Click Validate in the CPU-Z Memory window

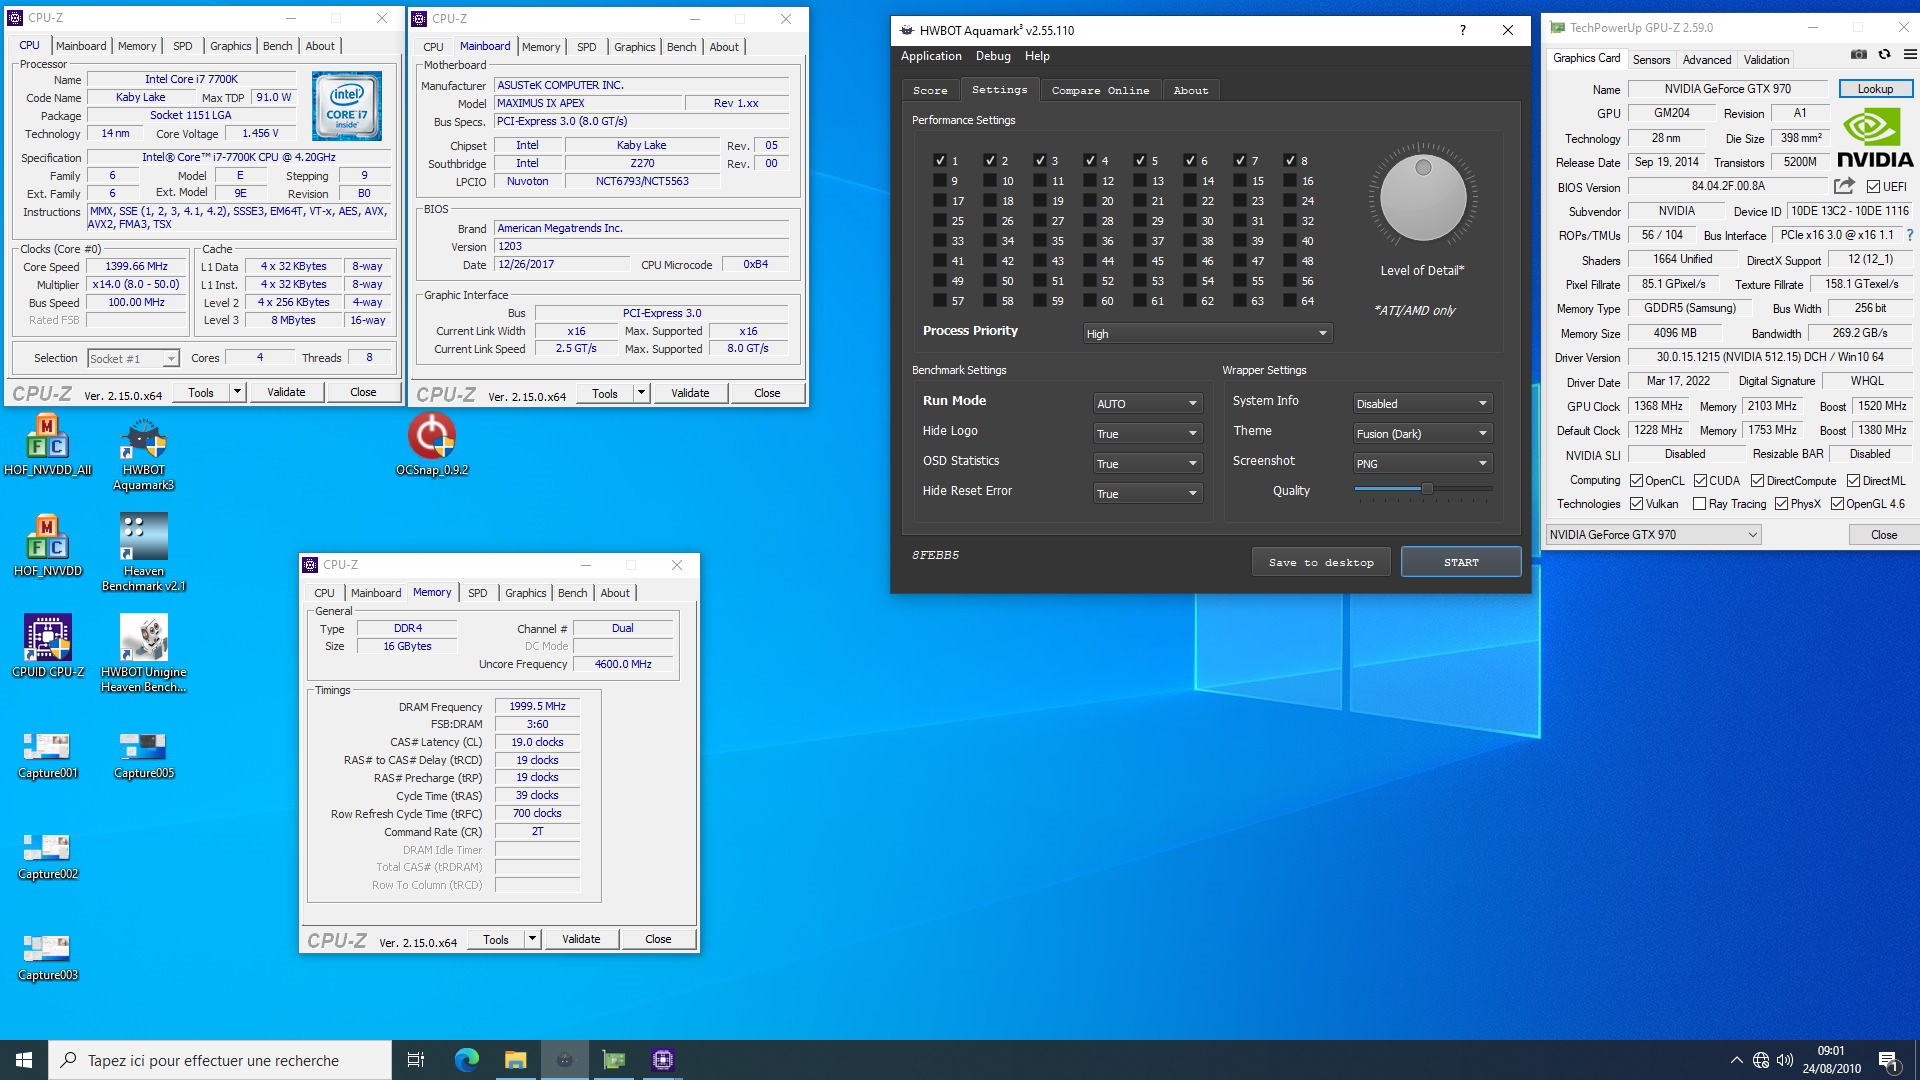point(581,939)
